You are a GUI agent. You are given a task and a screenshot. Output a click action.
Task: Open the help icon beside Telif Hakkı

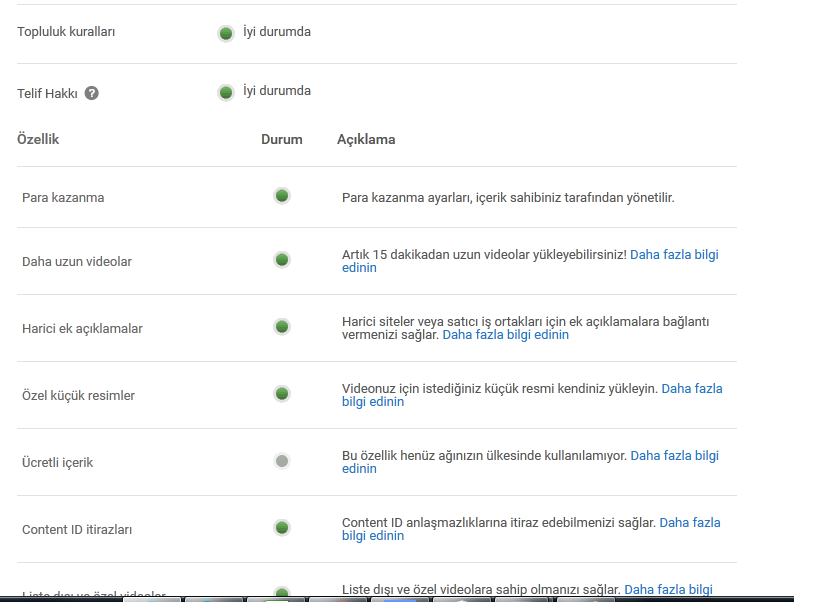coord(92,93)
